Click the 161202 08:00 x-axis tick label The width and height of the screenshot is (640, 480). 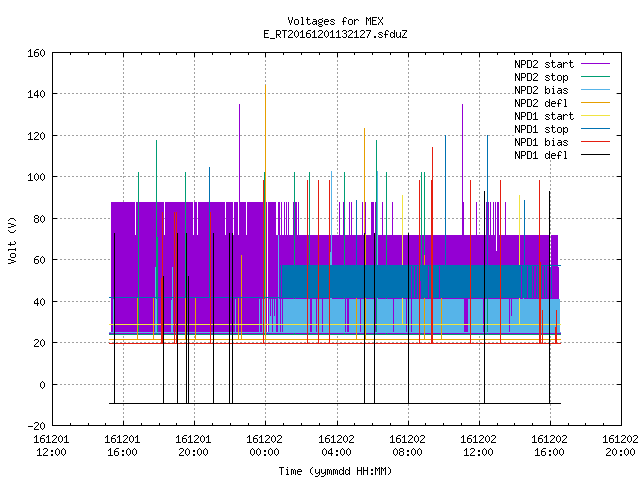tap(407, 446)
